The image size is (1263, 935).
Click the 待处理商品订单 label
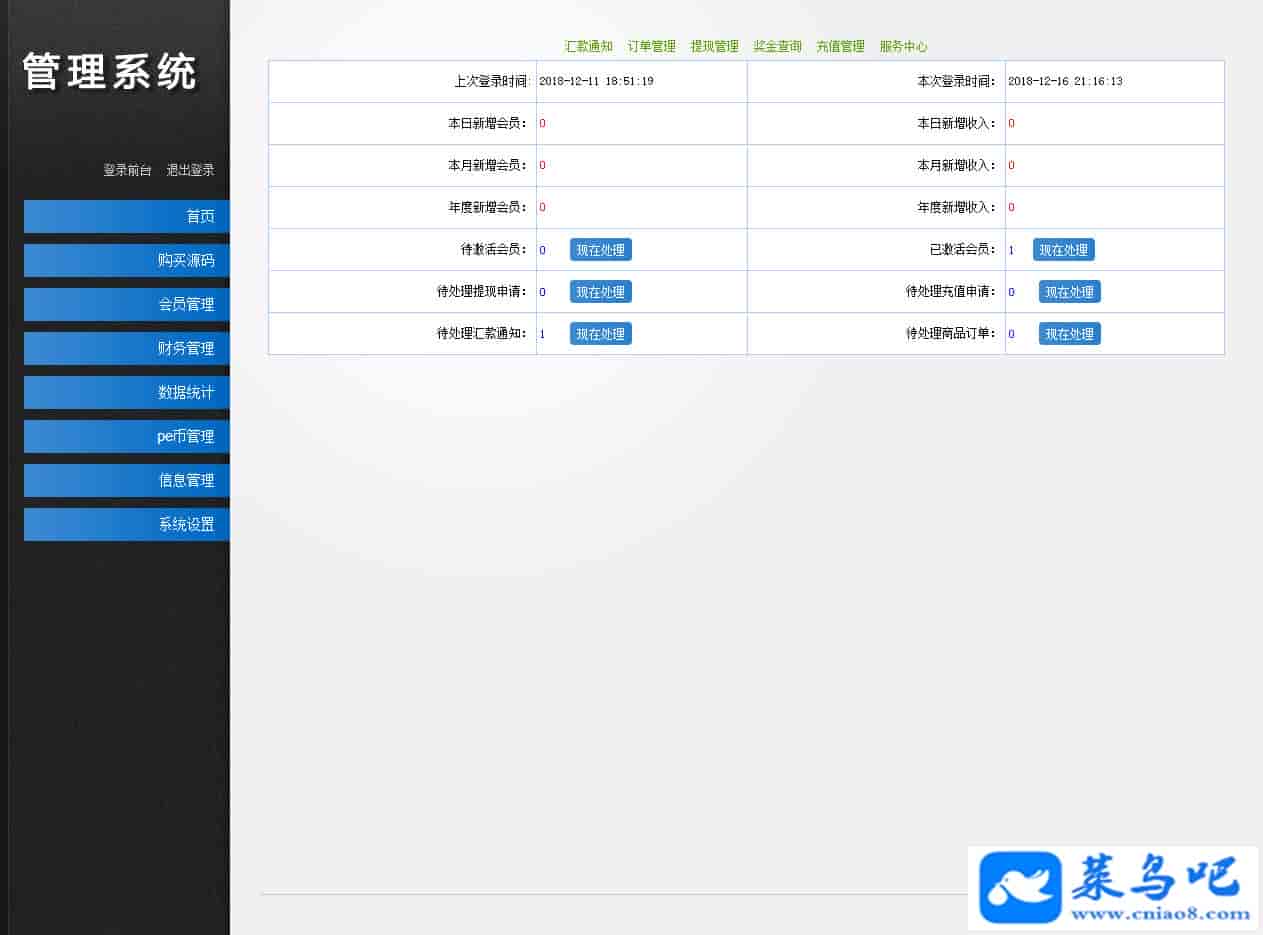(x=951, y=333)
